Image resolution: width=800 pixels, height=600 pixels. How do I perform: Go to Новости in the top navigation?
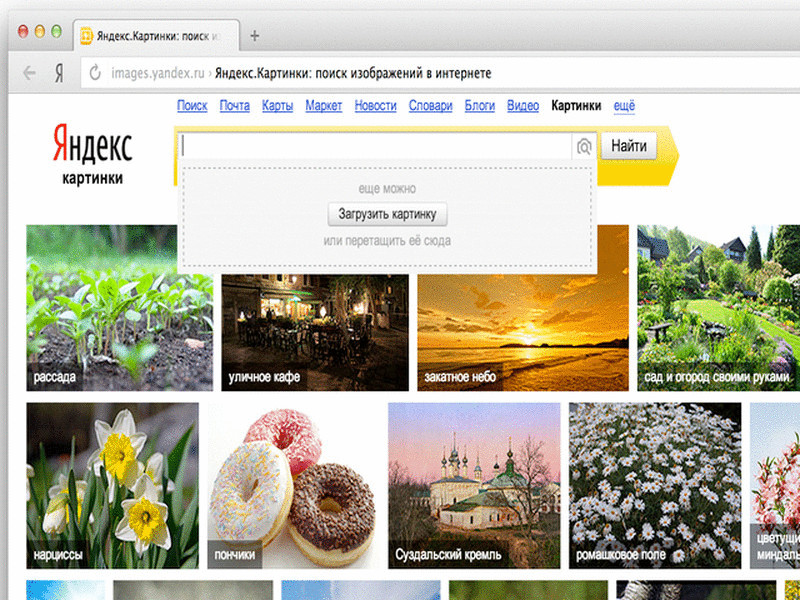(376, 106)
